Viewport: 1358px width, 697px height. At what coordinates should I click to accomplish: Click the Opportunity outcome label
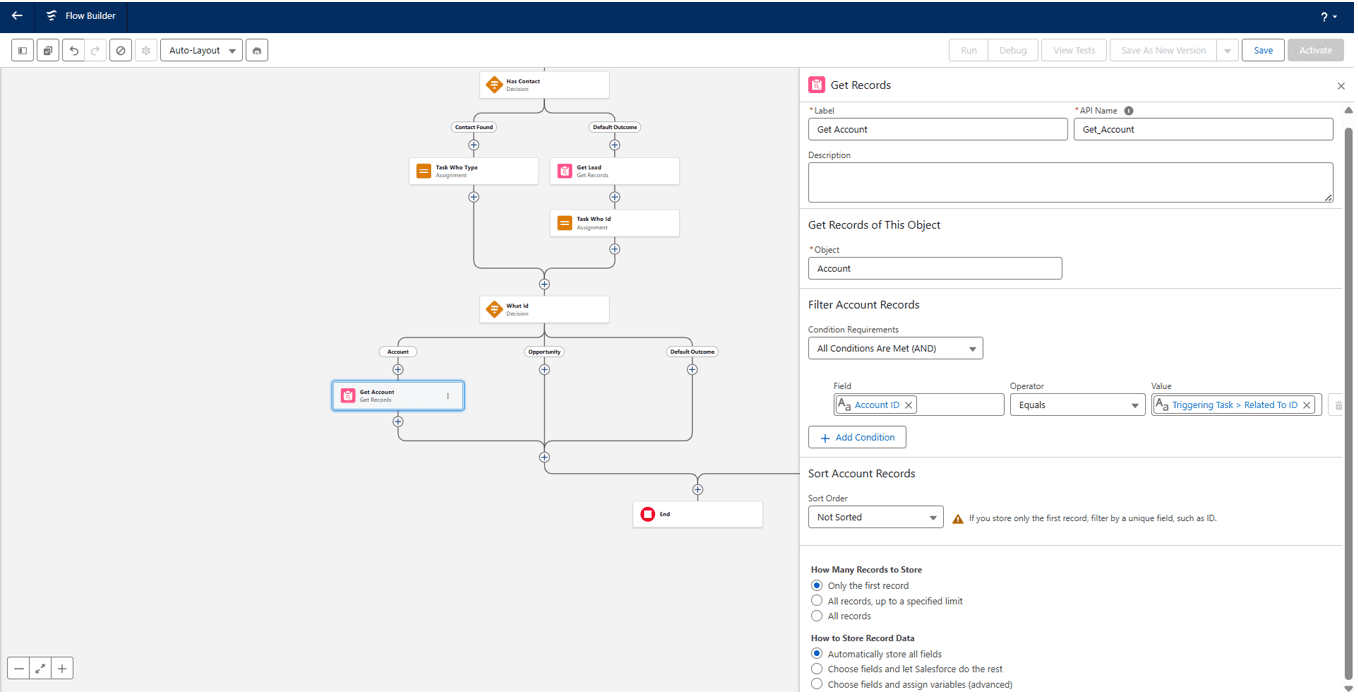coord(544,352)
